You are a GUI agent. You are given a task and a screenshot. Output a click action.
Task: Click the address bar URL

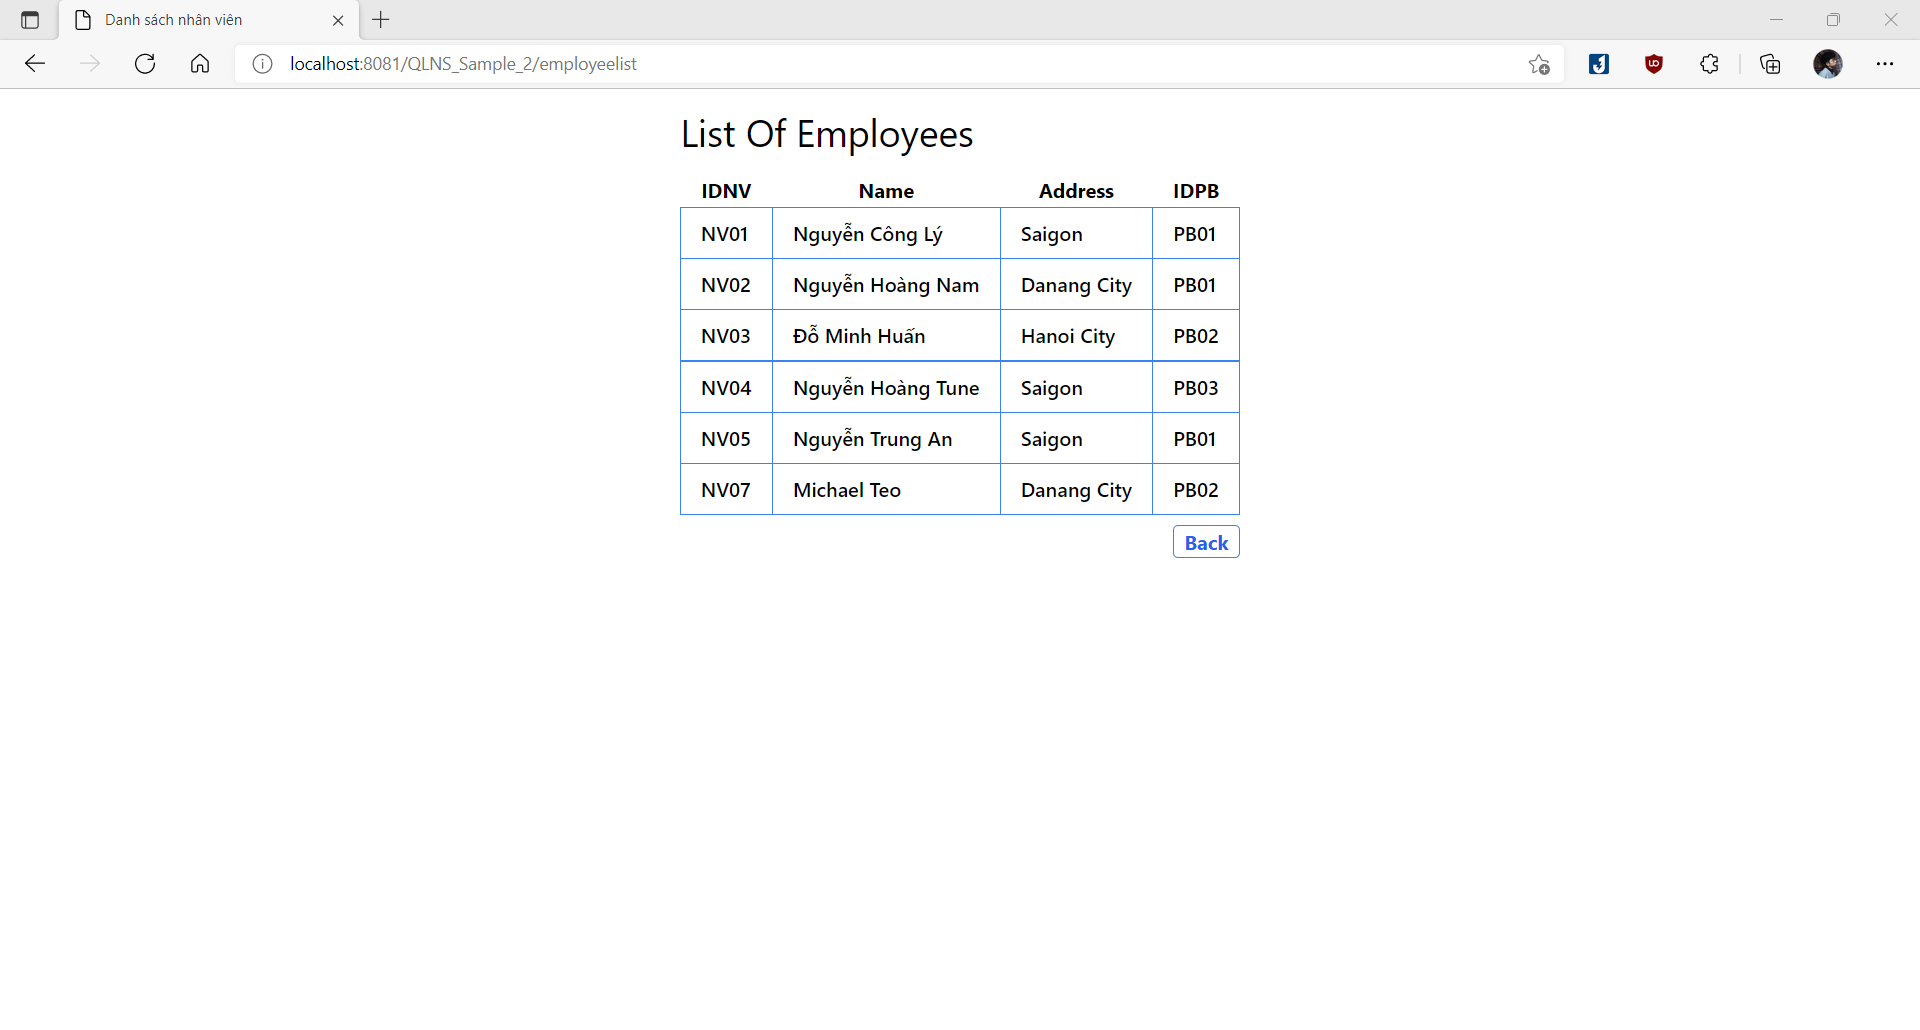pyautogui.click(x=463, y=64)
